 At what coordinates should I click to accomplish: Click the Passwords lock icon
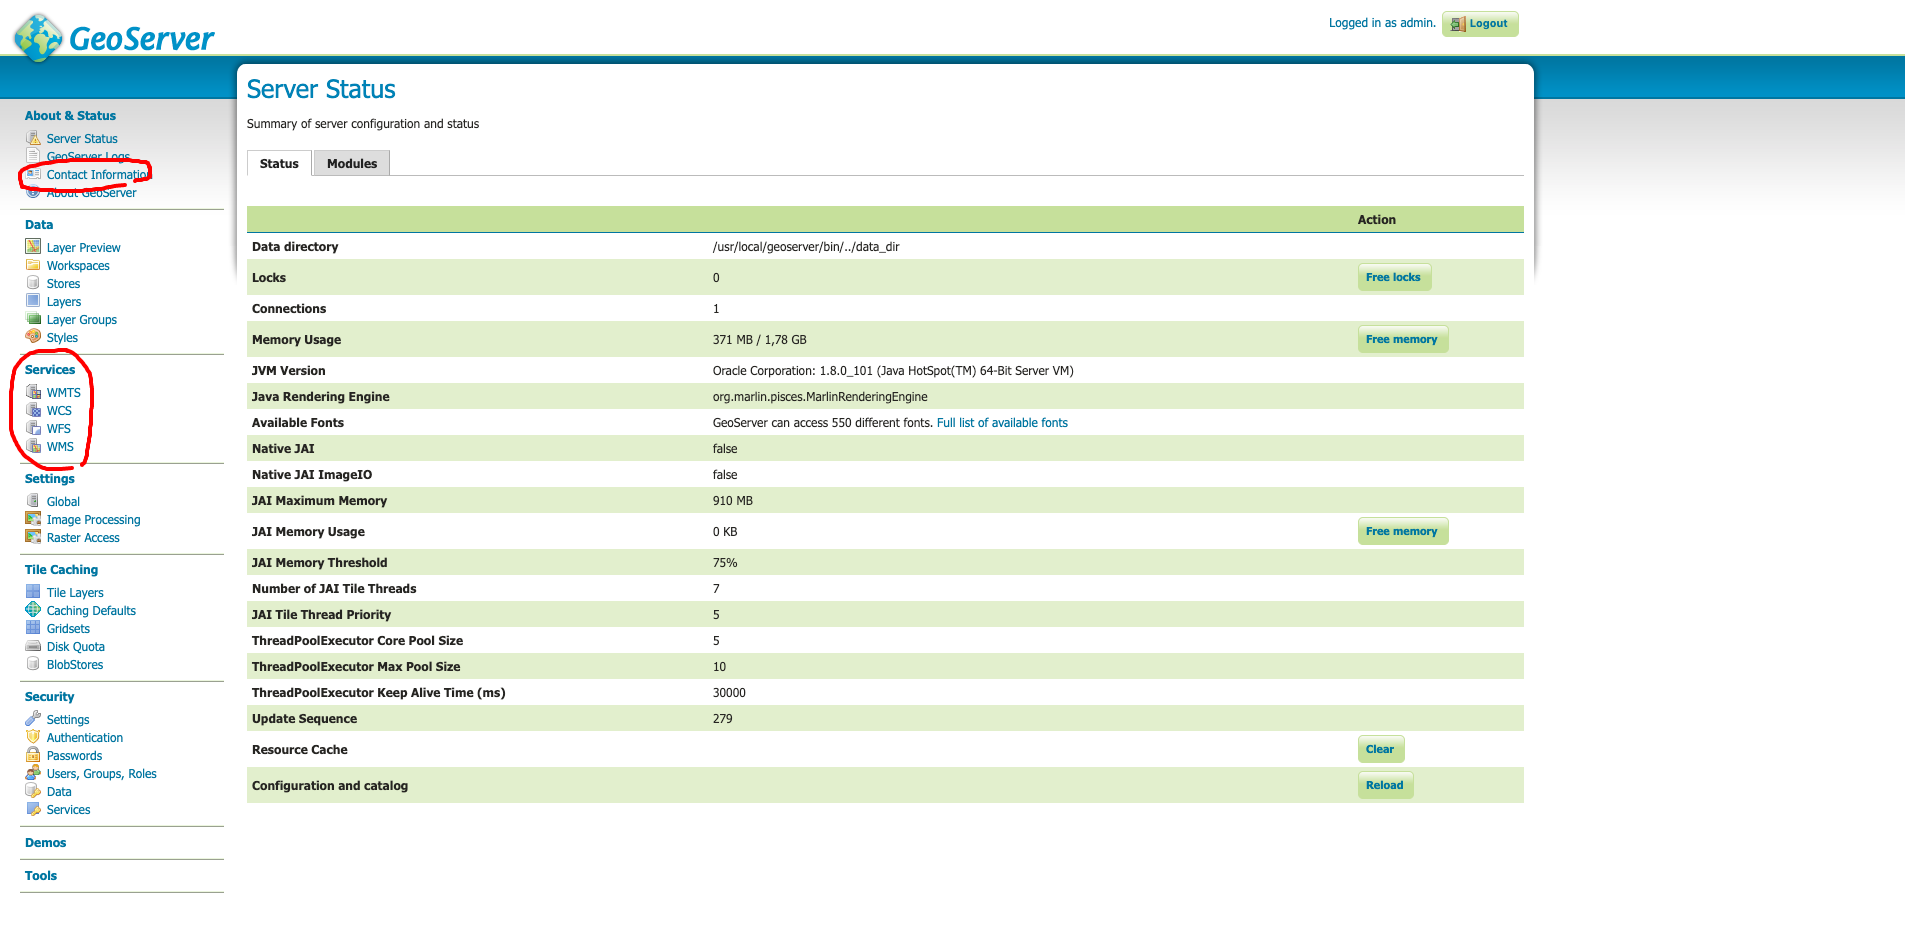coord(33,755)
